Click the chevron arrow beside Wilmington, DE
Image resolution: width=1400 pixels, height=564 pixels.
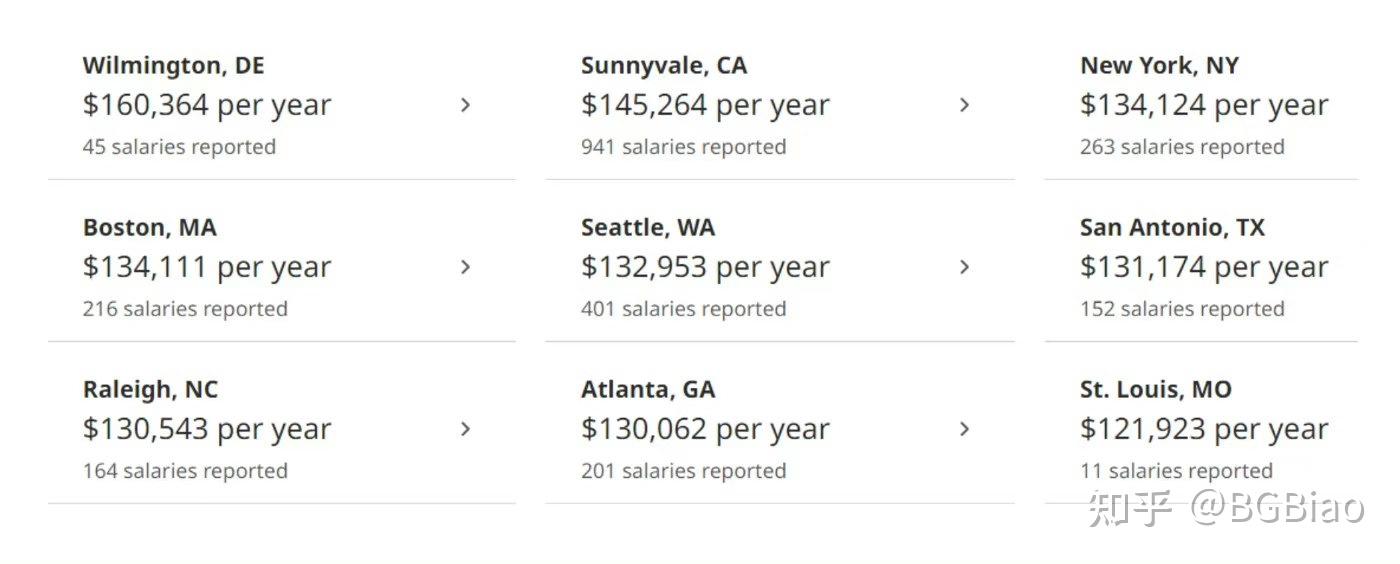(x=465, y=105)
